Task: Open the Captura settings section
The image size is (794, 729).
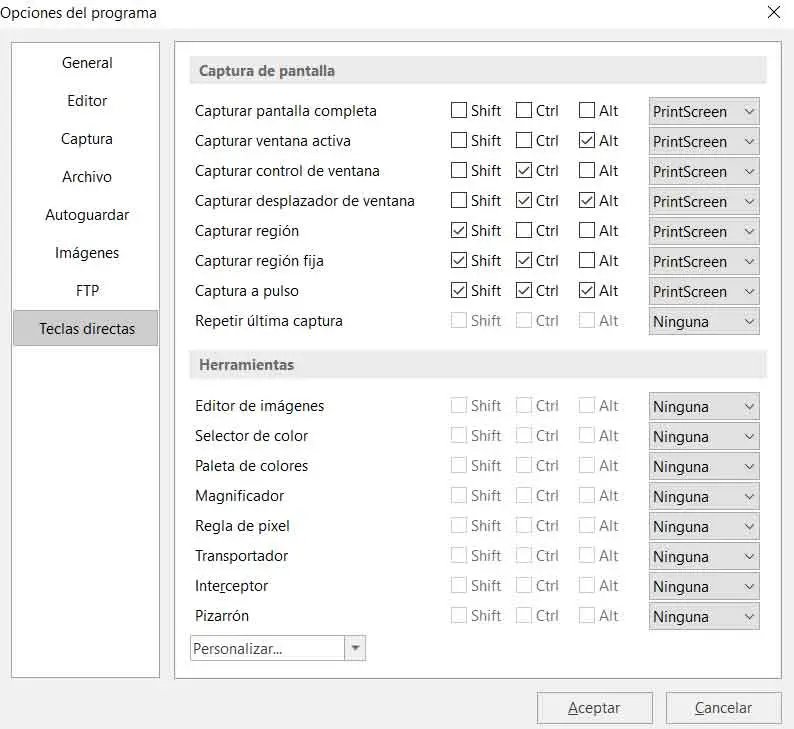Action: click(x=87, y=139)
